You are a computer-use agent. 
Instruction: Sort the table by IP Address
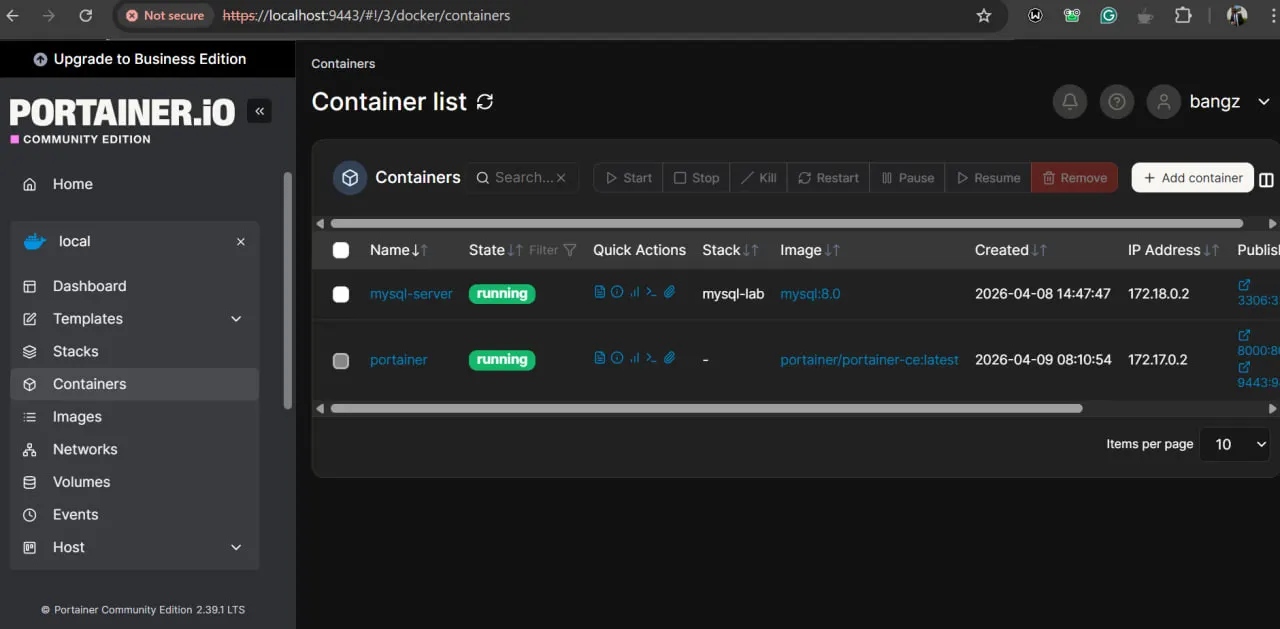pos(1174,250)
